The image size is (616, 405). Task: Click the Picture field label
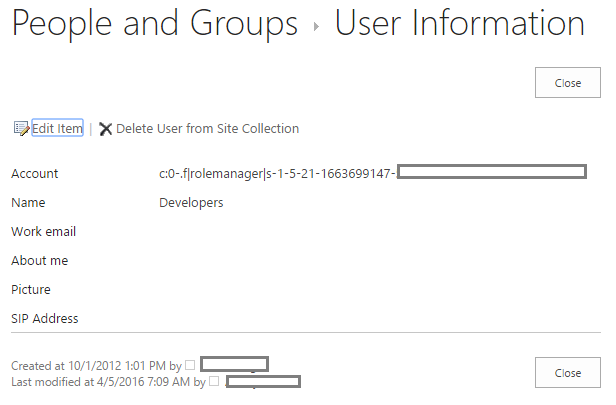[31, 290]
